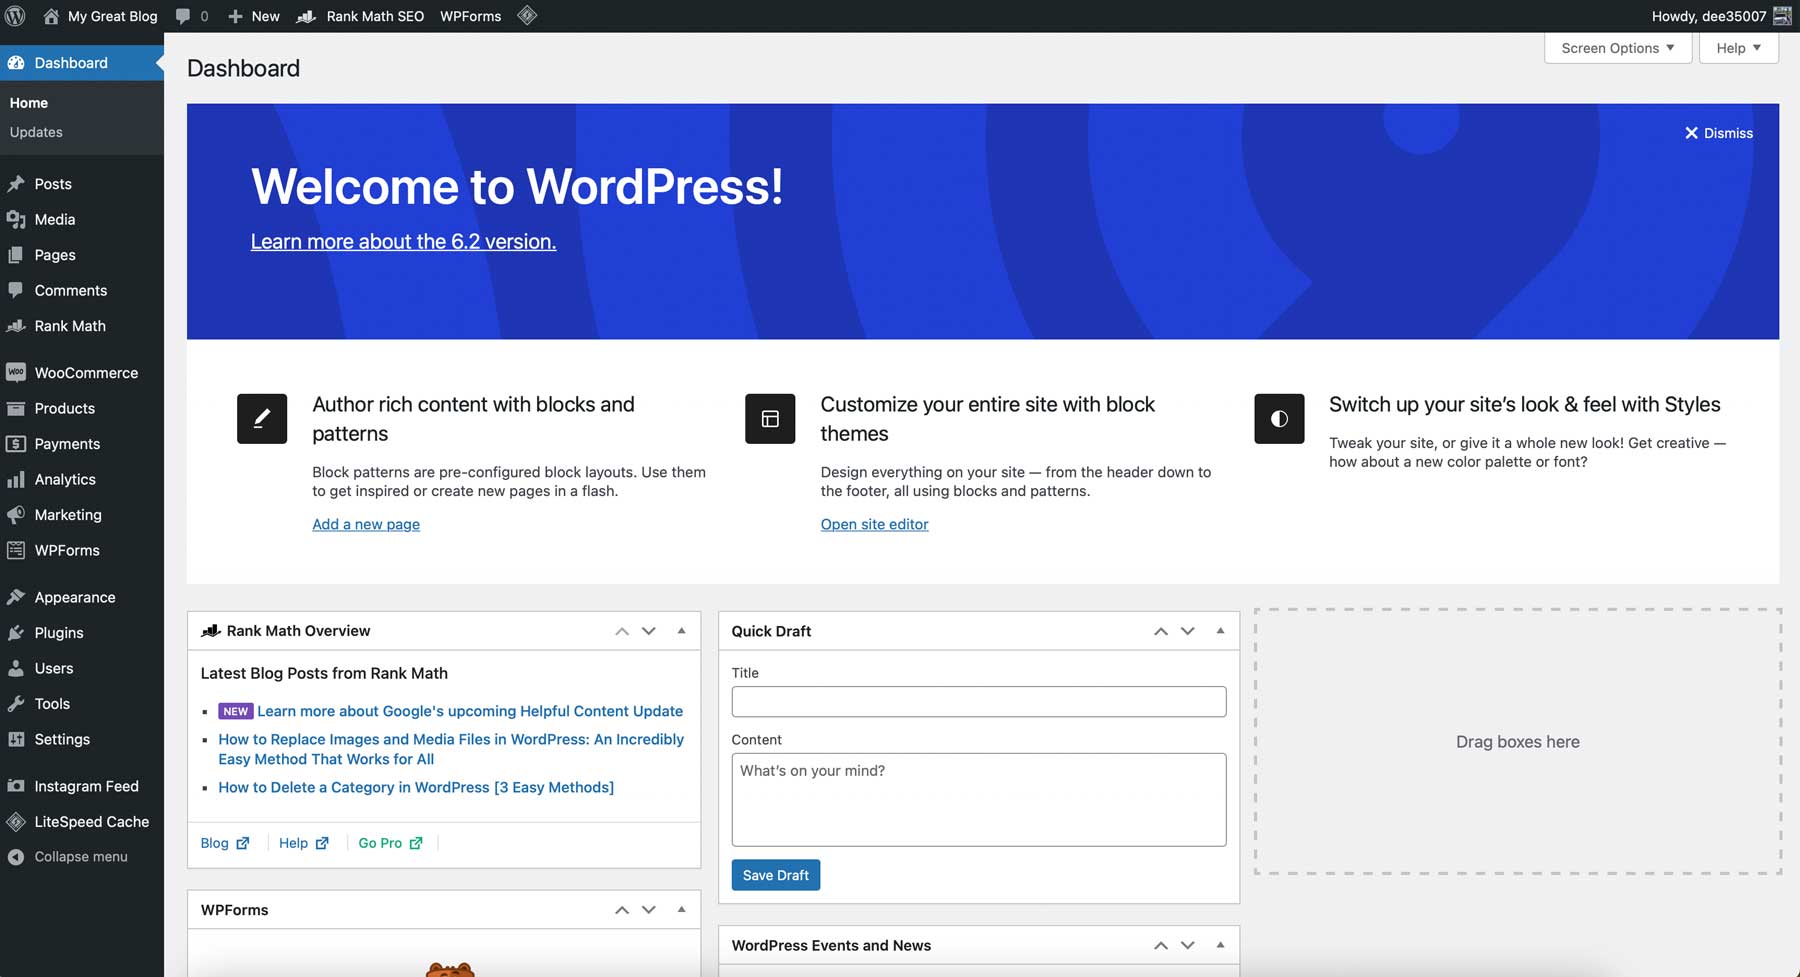Open LiteSpeed Cache via its sidebar icon
Image resolution: width=1800 pixels, height=977 pixels.
coord(17,821)
